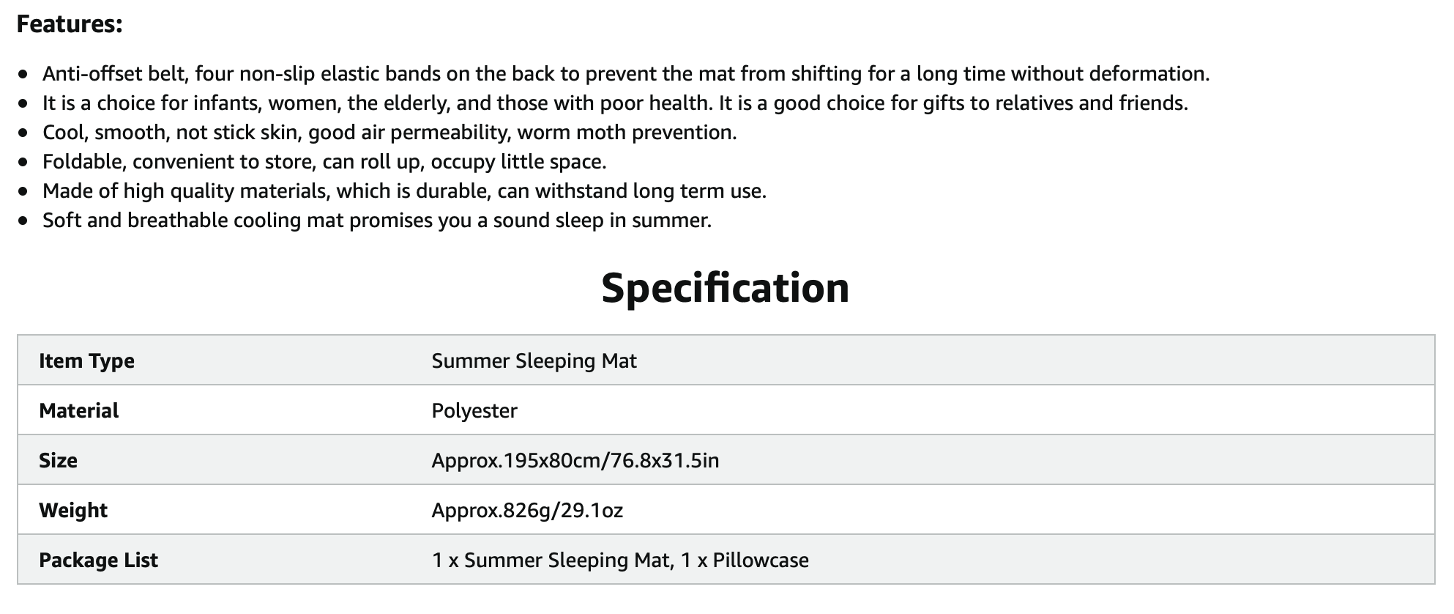Click the Material row label
The width and height of the screenshot is (1454, 614).
click(79, 411)
